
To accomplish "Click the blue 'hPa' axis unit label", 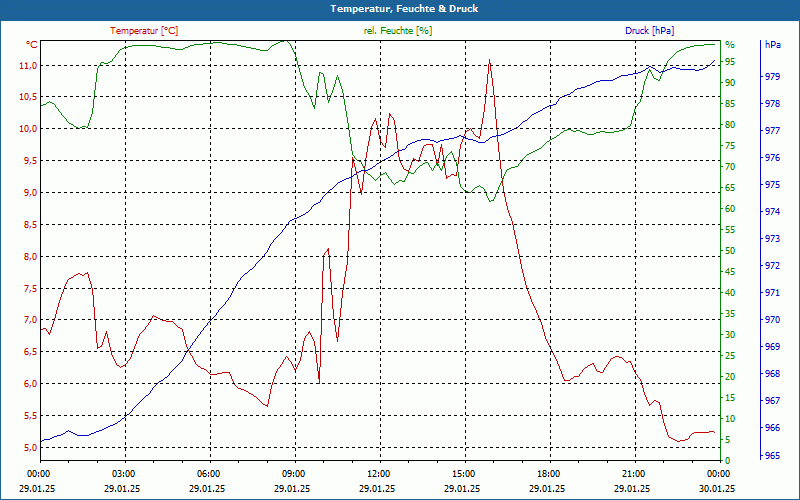I will coord(773,44).
